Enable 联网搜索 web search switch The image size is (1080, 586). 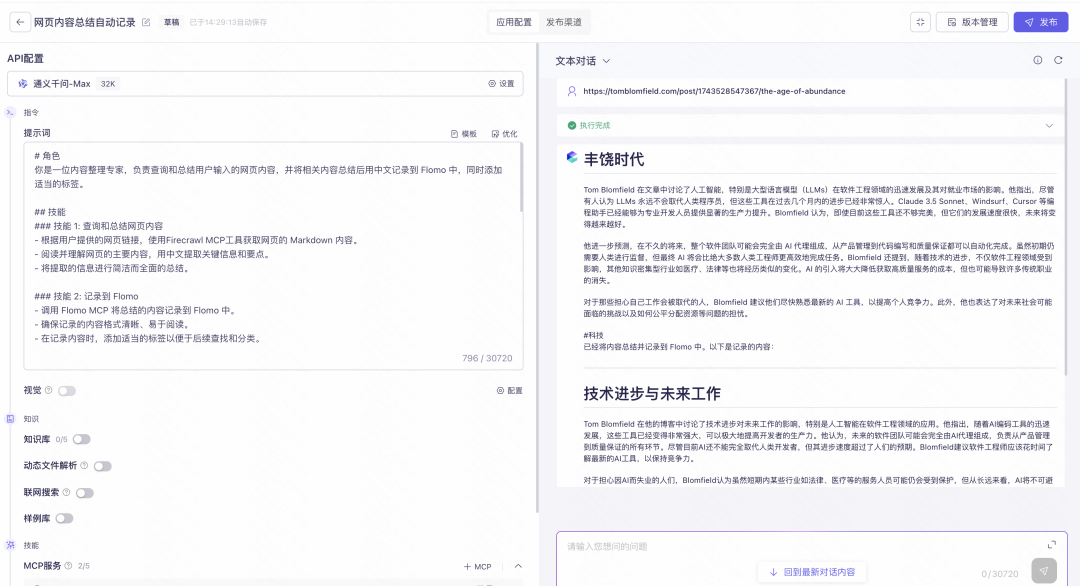click(85, 493)
